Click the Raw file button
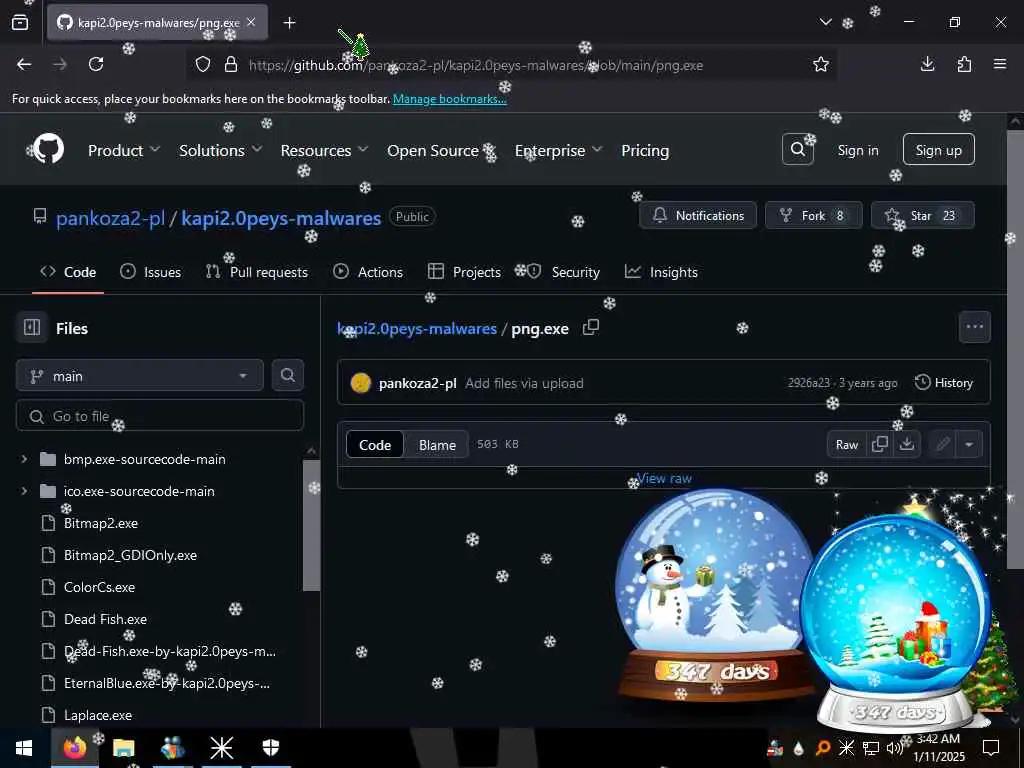 pyautogui.click(x=846, y=444)
